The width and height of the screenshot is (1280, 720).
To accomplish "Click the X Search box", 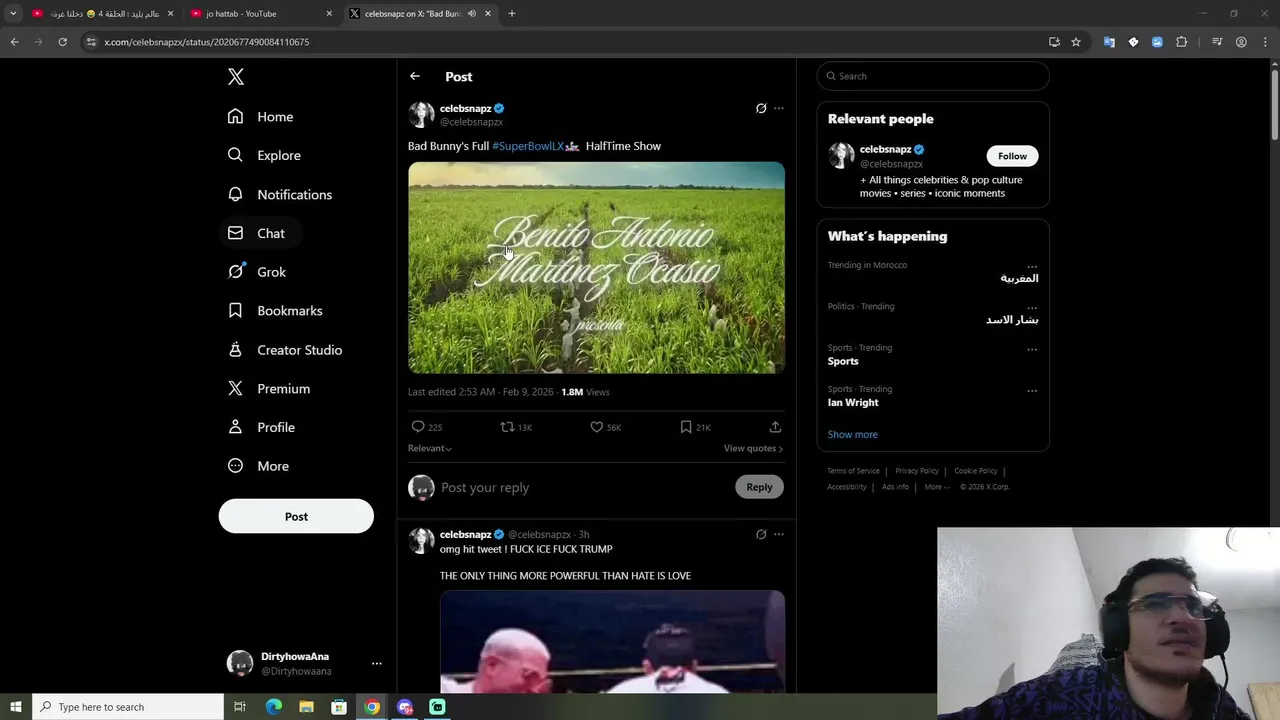I will 933,76.
